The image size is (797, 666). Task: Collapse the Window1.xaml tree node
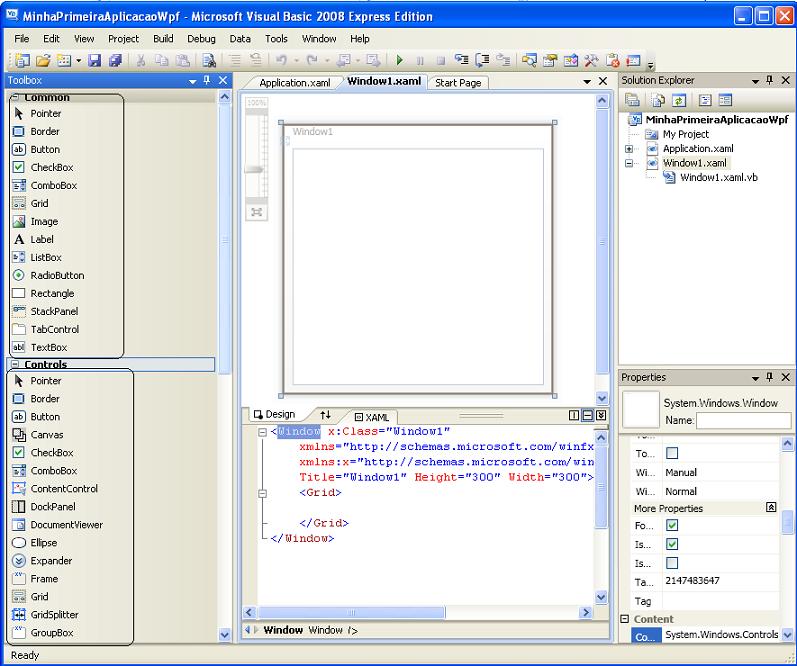pyautogui.click(x=629, y=163)
